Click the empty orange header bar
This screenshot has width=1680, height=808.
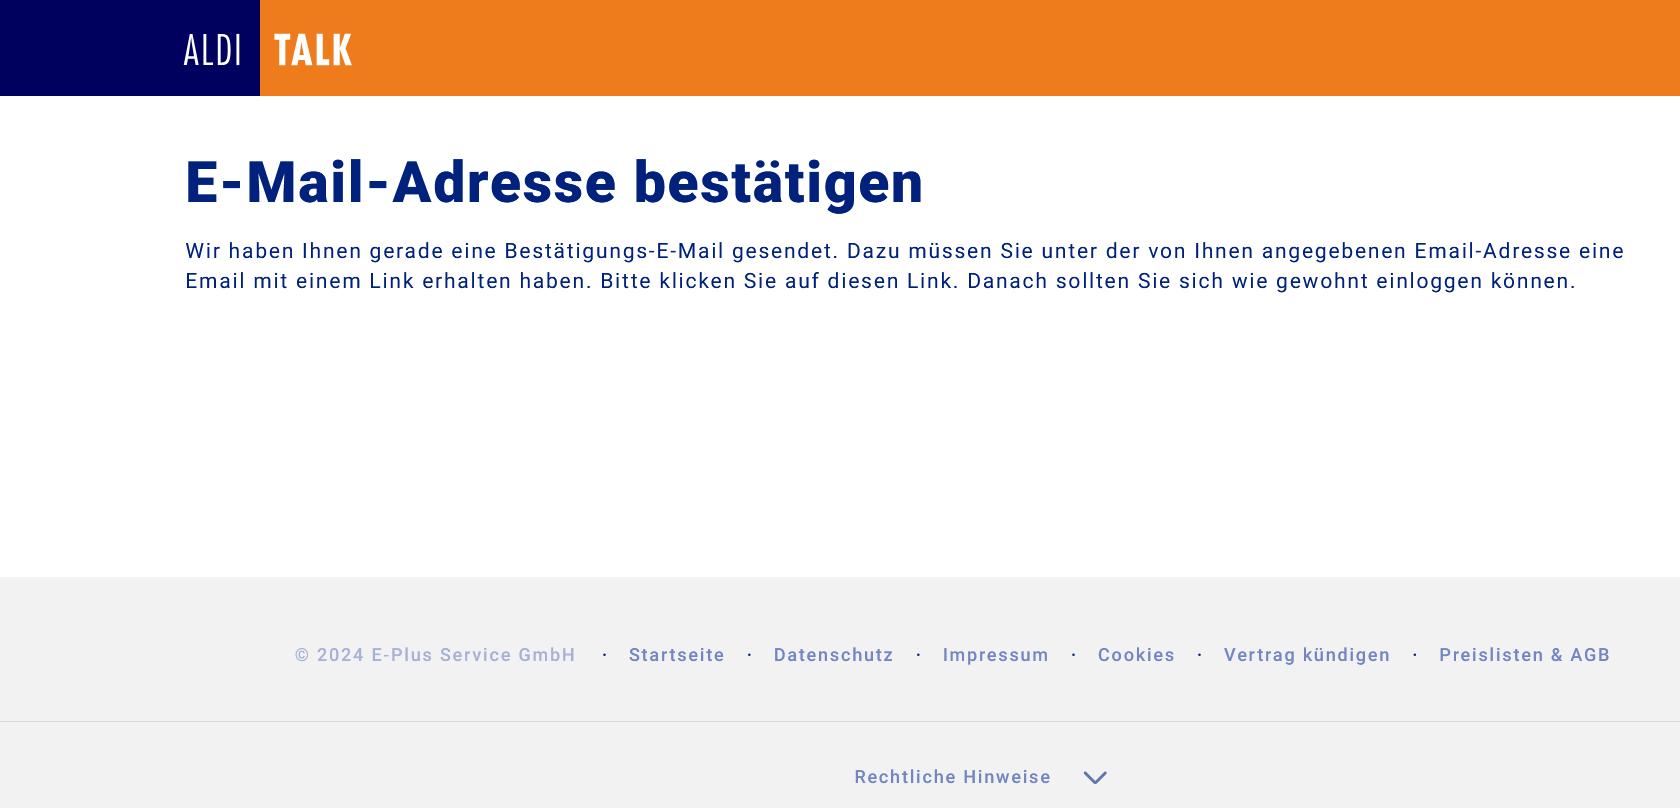[1000, 48]
